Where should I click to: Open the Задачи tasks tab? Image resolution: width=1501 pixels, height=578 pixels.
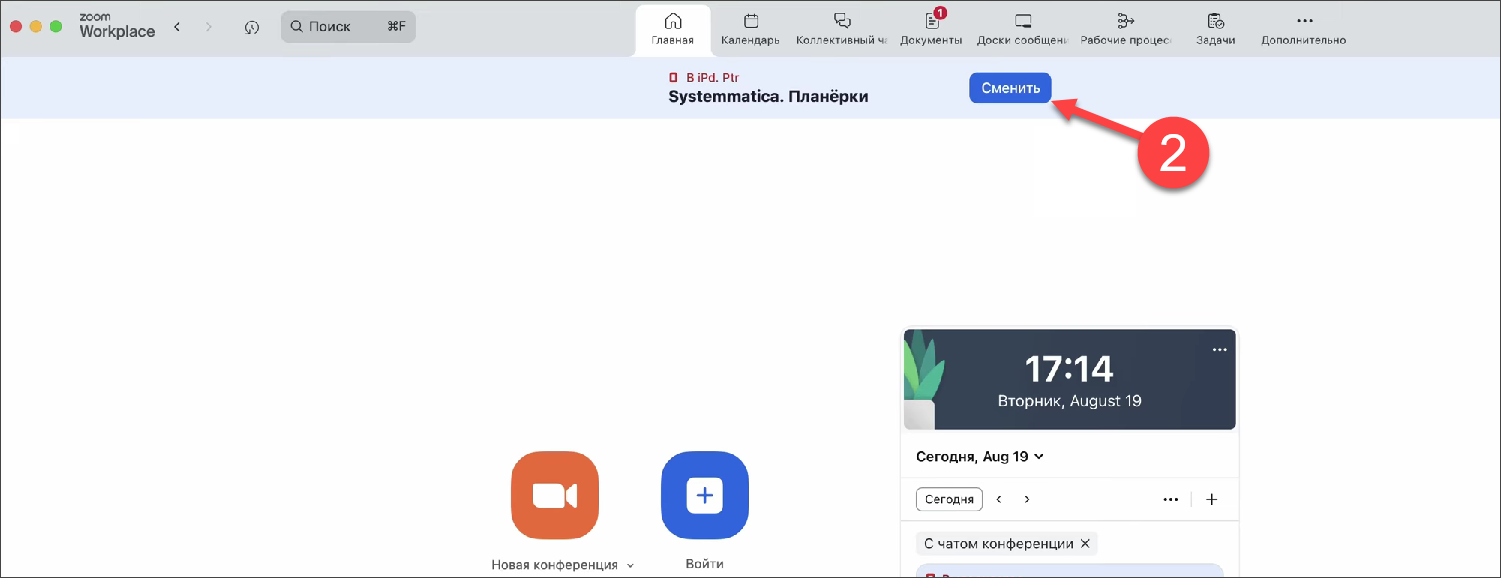[1215, 28]
